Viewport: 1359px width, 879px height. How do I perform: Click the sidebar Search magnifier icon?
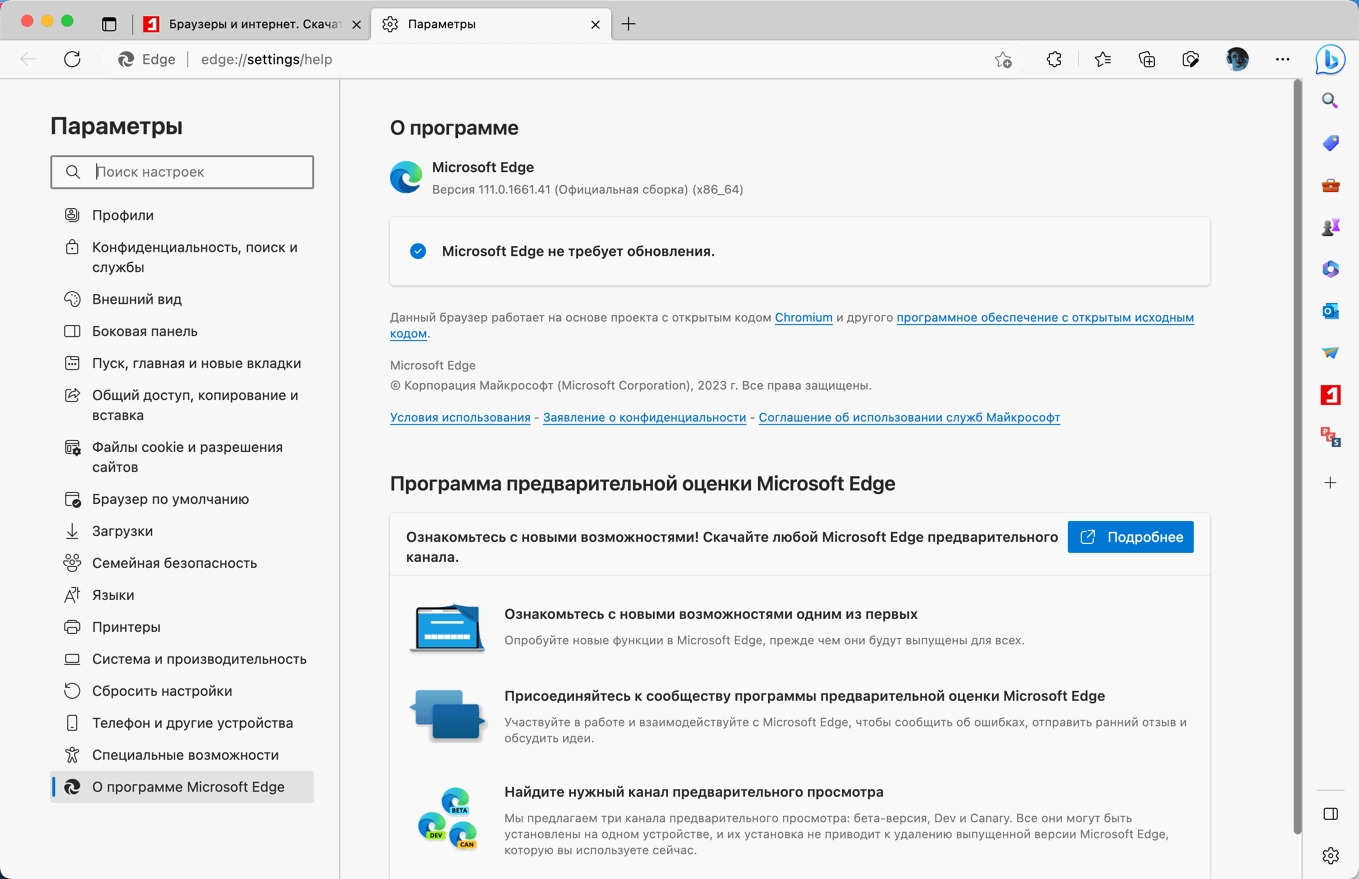(1330, 101)
